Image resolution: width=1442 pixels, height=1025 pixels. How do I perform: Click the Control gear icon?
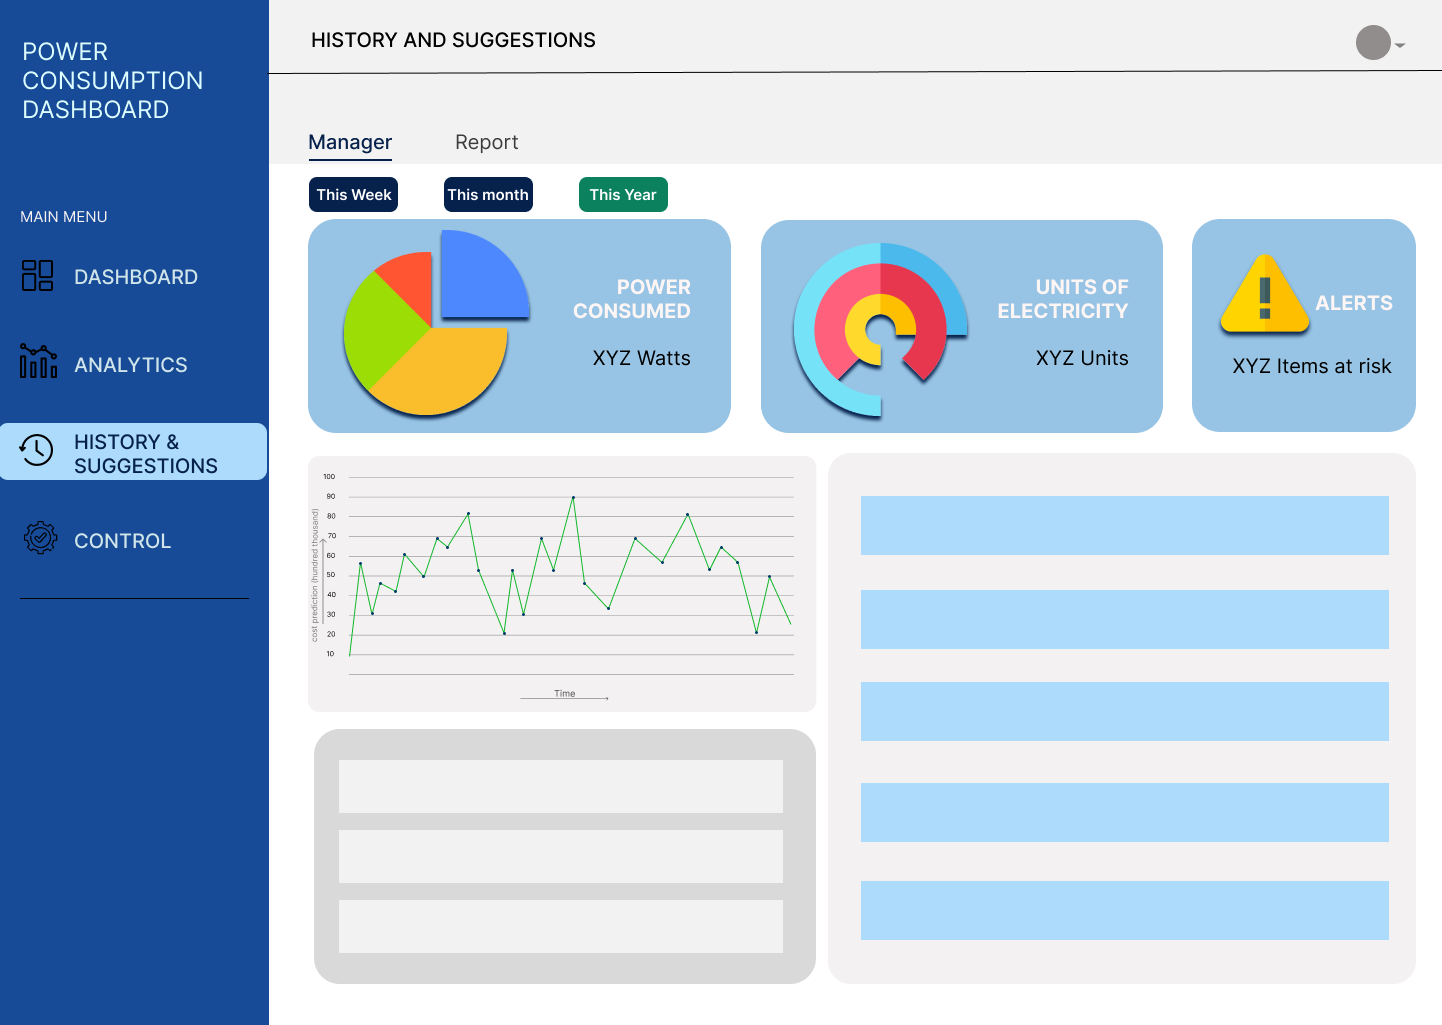(40, 538)
